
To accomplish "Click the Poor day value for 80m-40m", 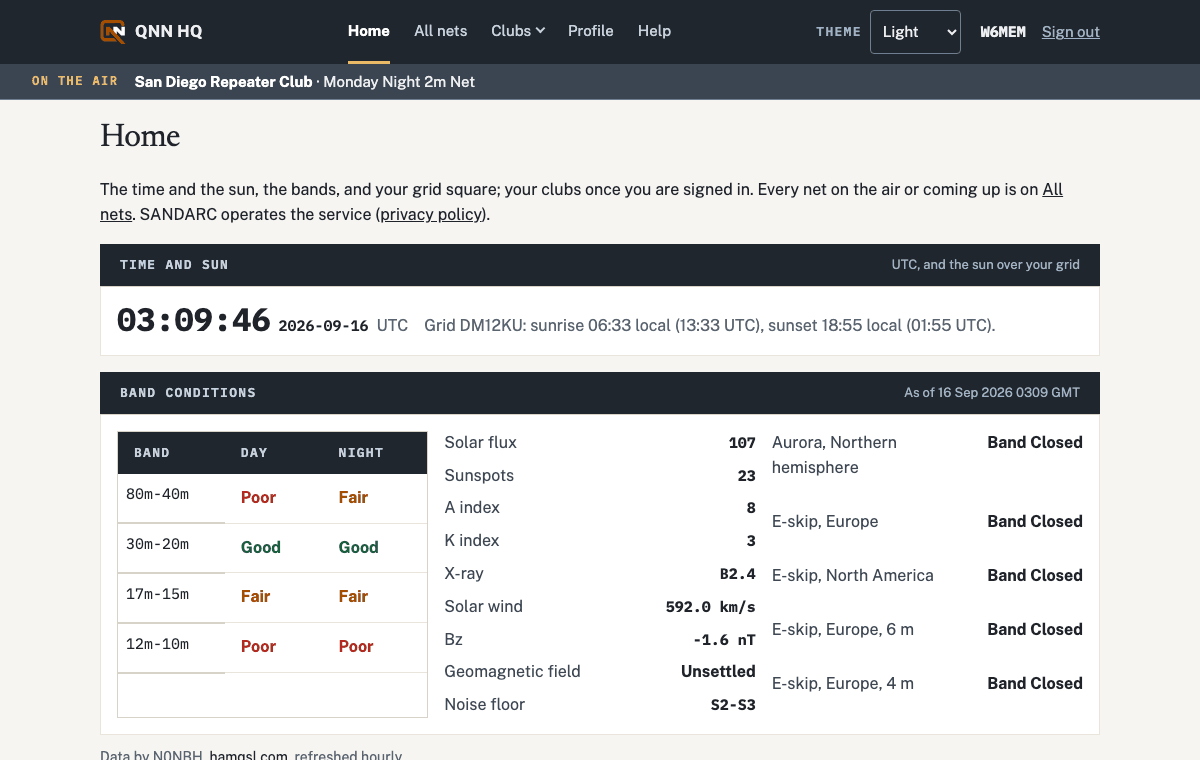I will (x=258, y=497).
